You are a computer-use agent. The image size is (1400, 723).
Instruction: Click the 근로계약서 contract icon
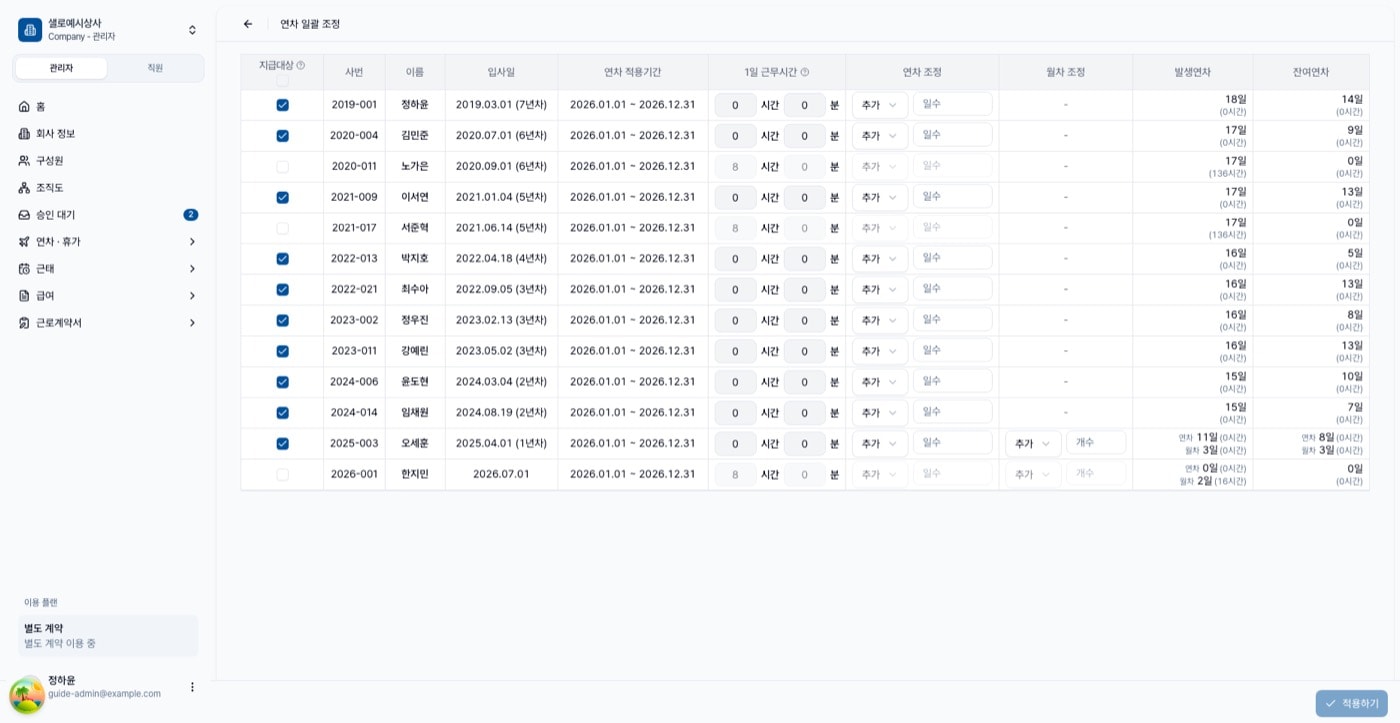25,322
